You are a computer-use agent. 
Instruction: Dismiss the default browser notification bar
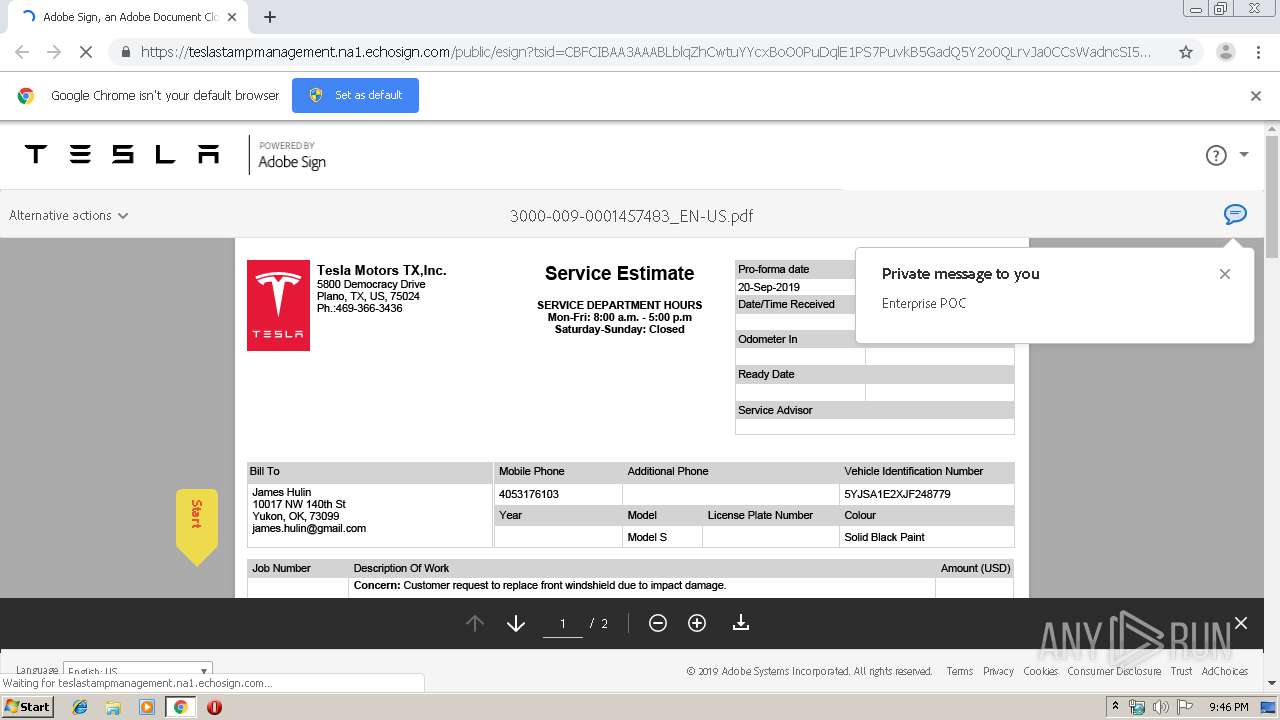1256,96
